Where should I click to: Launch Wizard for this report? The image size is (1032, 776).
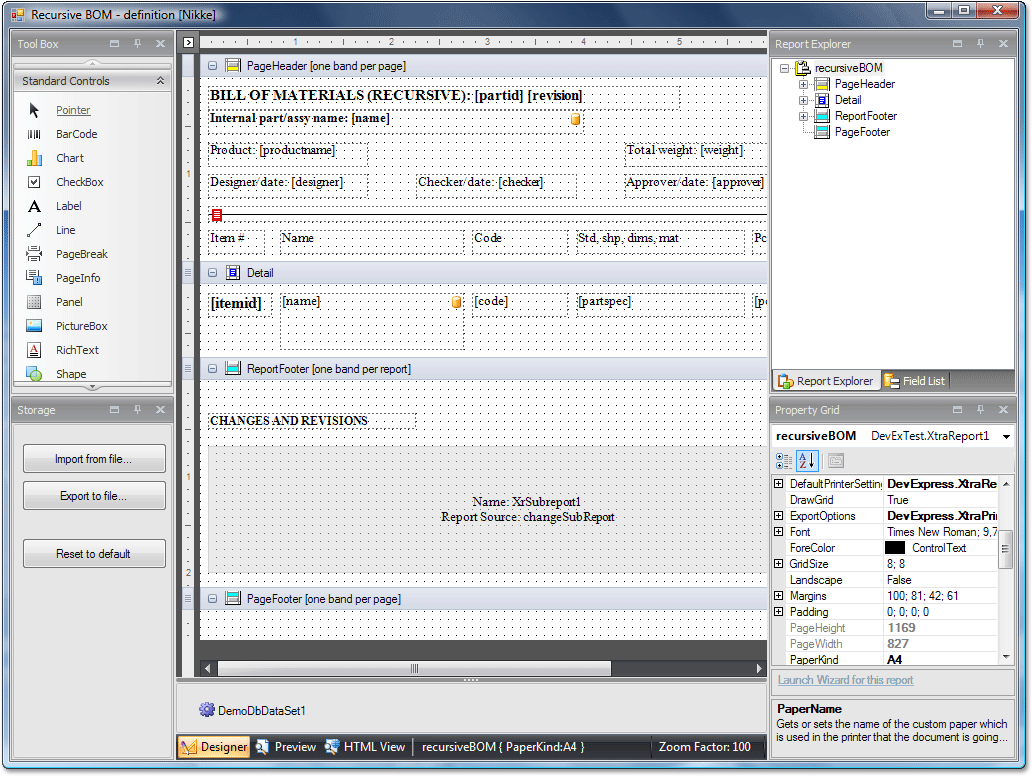pos(845,680)
